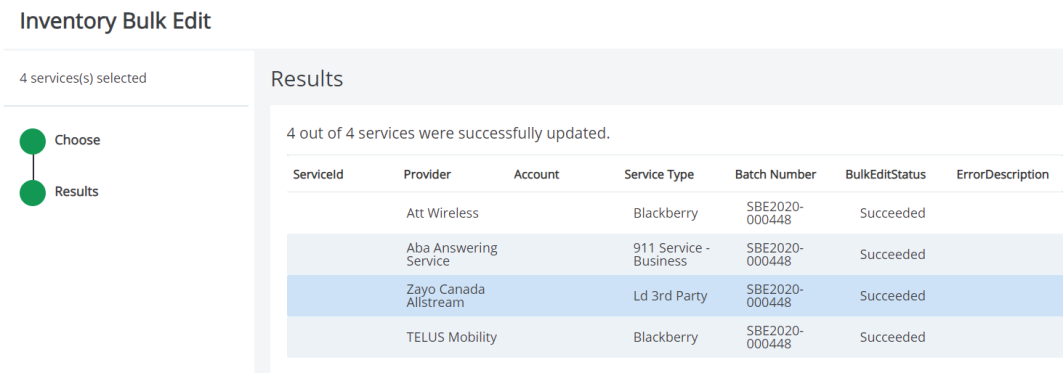Screen dimensions: 1063x373
Task: Sort by ServiceId column header
Action: 318,174
